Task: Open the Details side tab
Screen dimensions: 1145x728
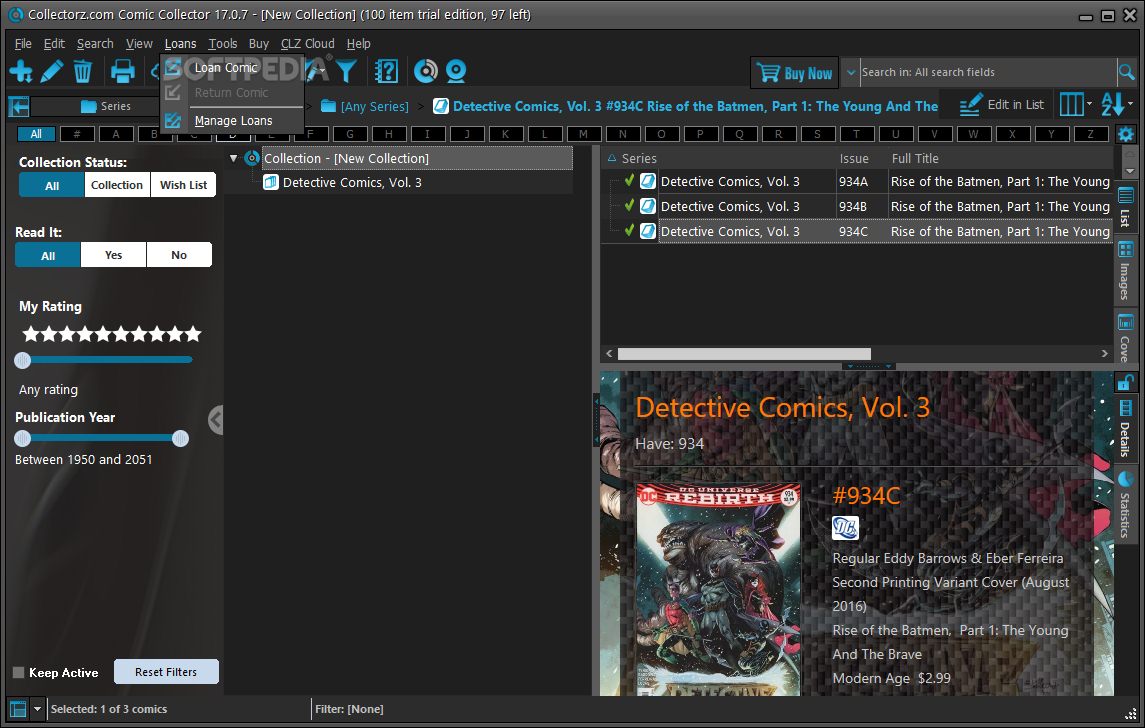Action: pos(1125,429)
